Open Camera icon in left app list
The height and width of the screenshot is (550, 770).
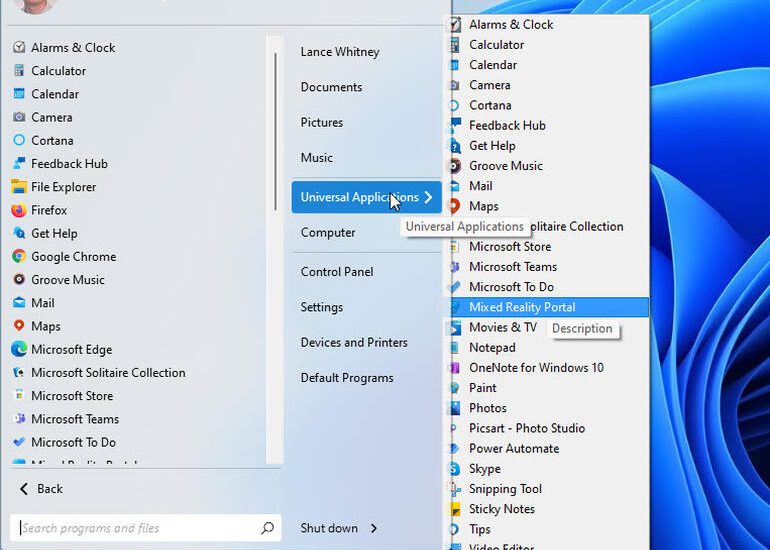click(x=19, y=117)
